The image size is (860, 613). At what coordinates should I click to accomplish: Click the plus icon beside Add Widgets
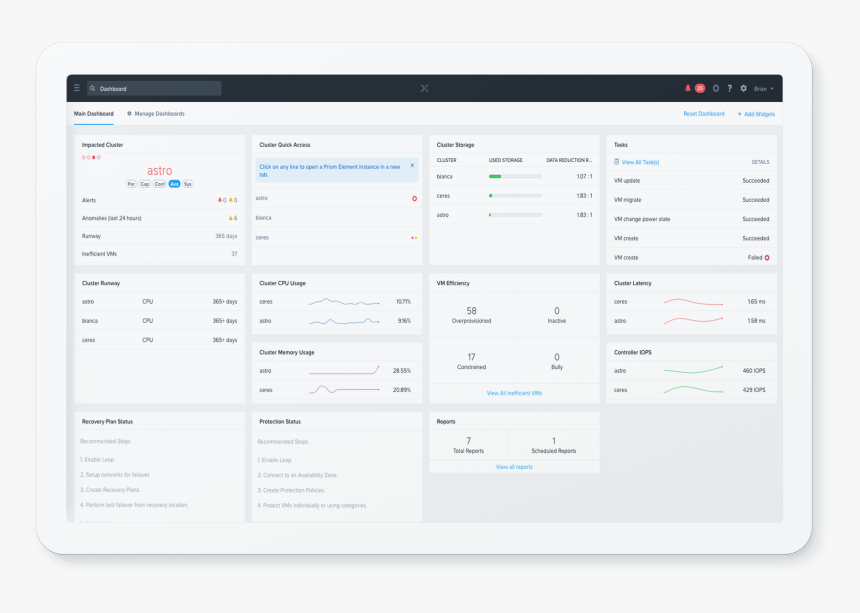coord(739,114)
